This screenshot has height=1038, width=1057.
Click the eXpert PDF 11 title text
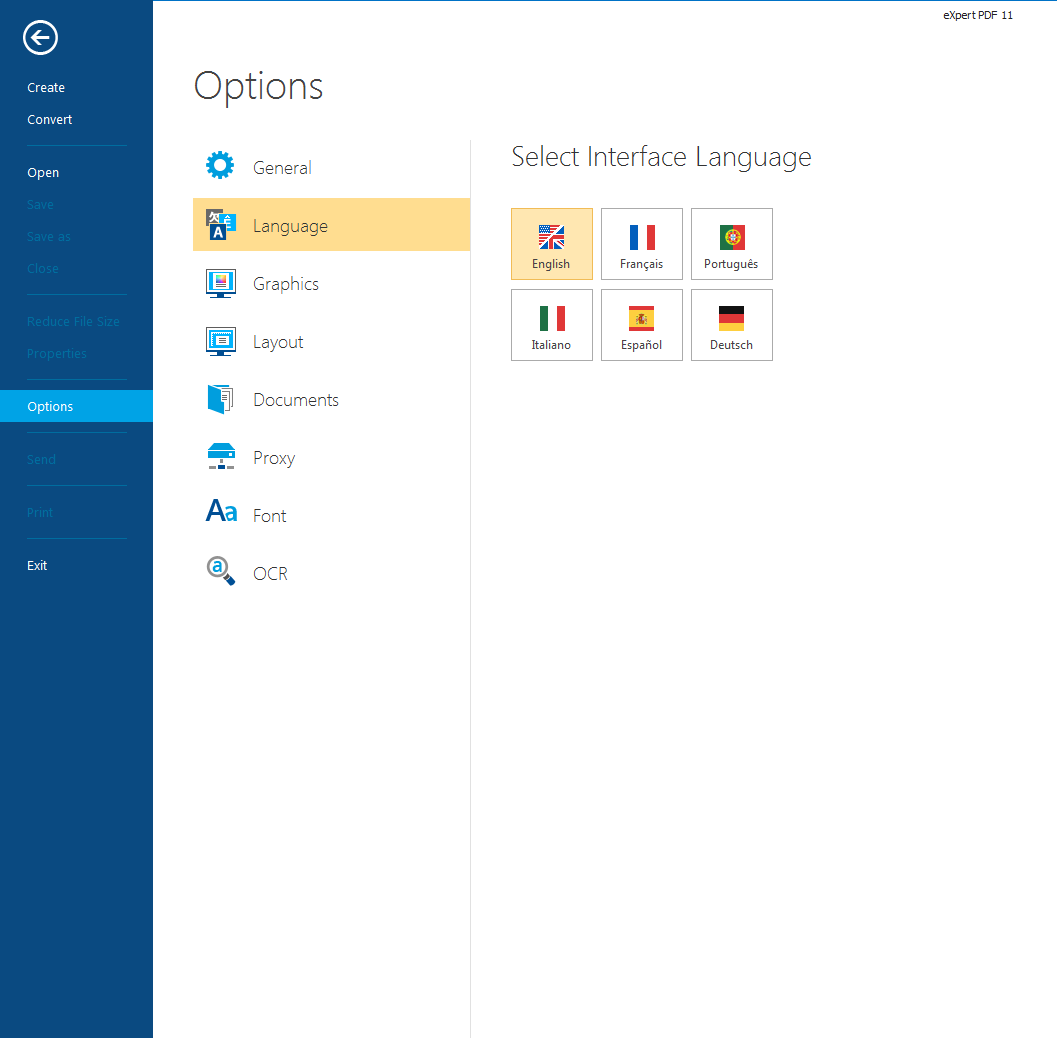coord(977,15)
